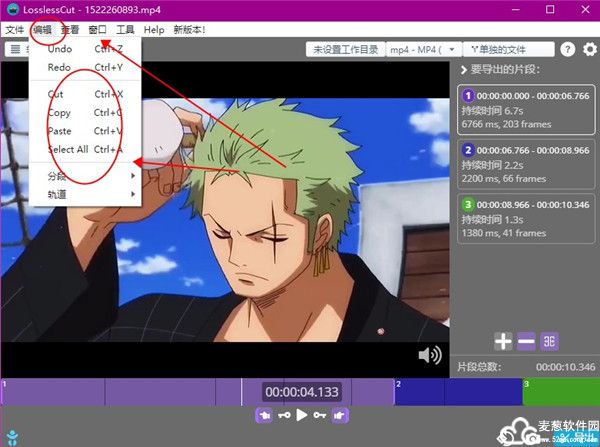The height and width of the screenshot is (447, 600).
Task: Expand the 轨道 submenu
Action: click(x=85, y=194)
